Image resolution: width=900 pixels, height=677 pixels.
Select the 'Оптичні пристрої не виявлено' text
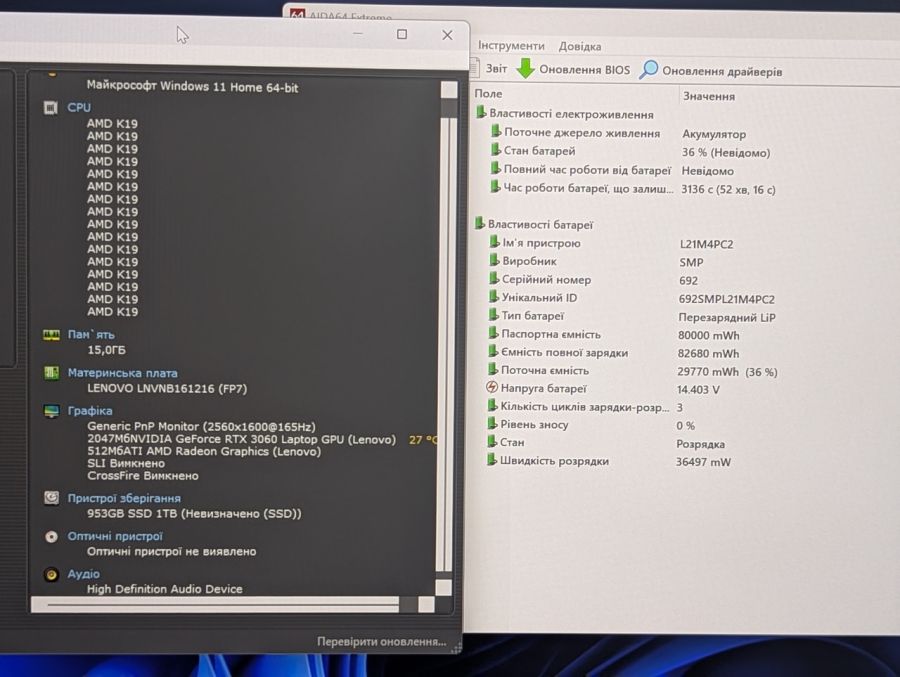[172, 551]
